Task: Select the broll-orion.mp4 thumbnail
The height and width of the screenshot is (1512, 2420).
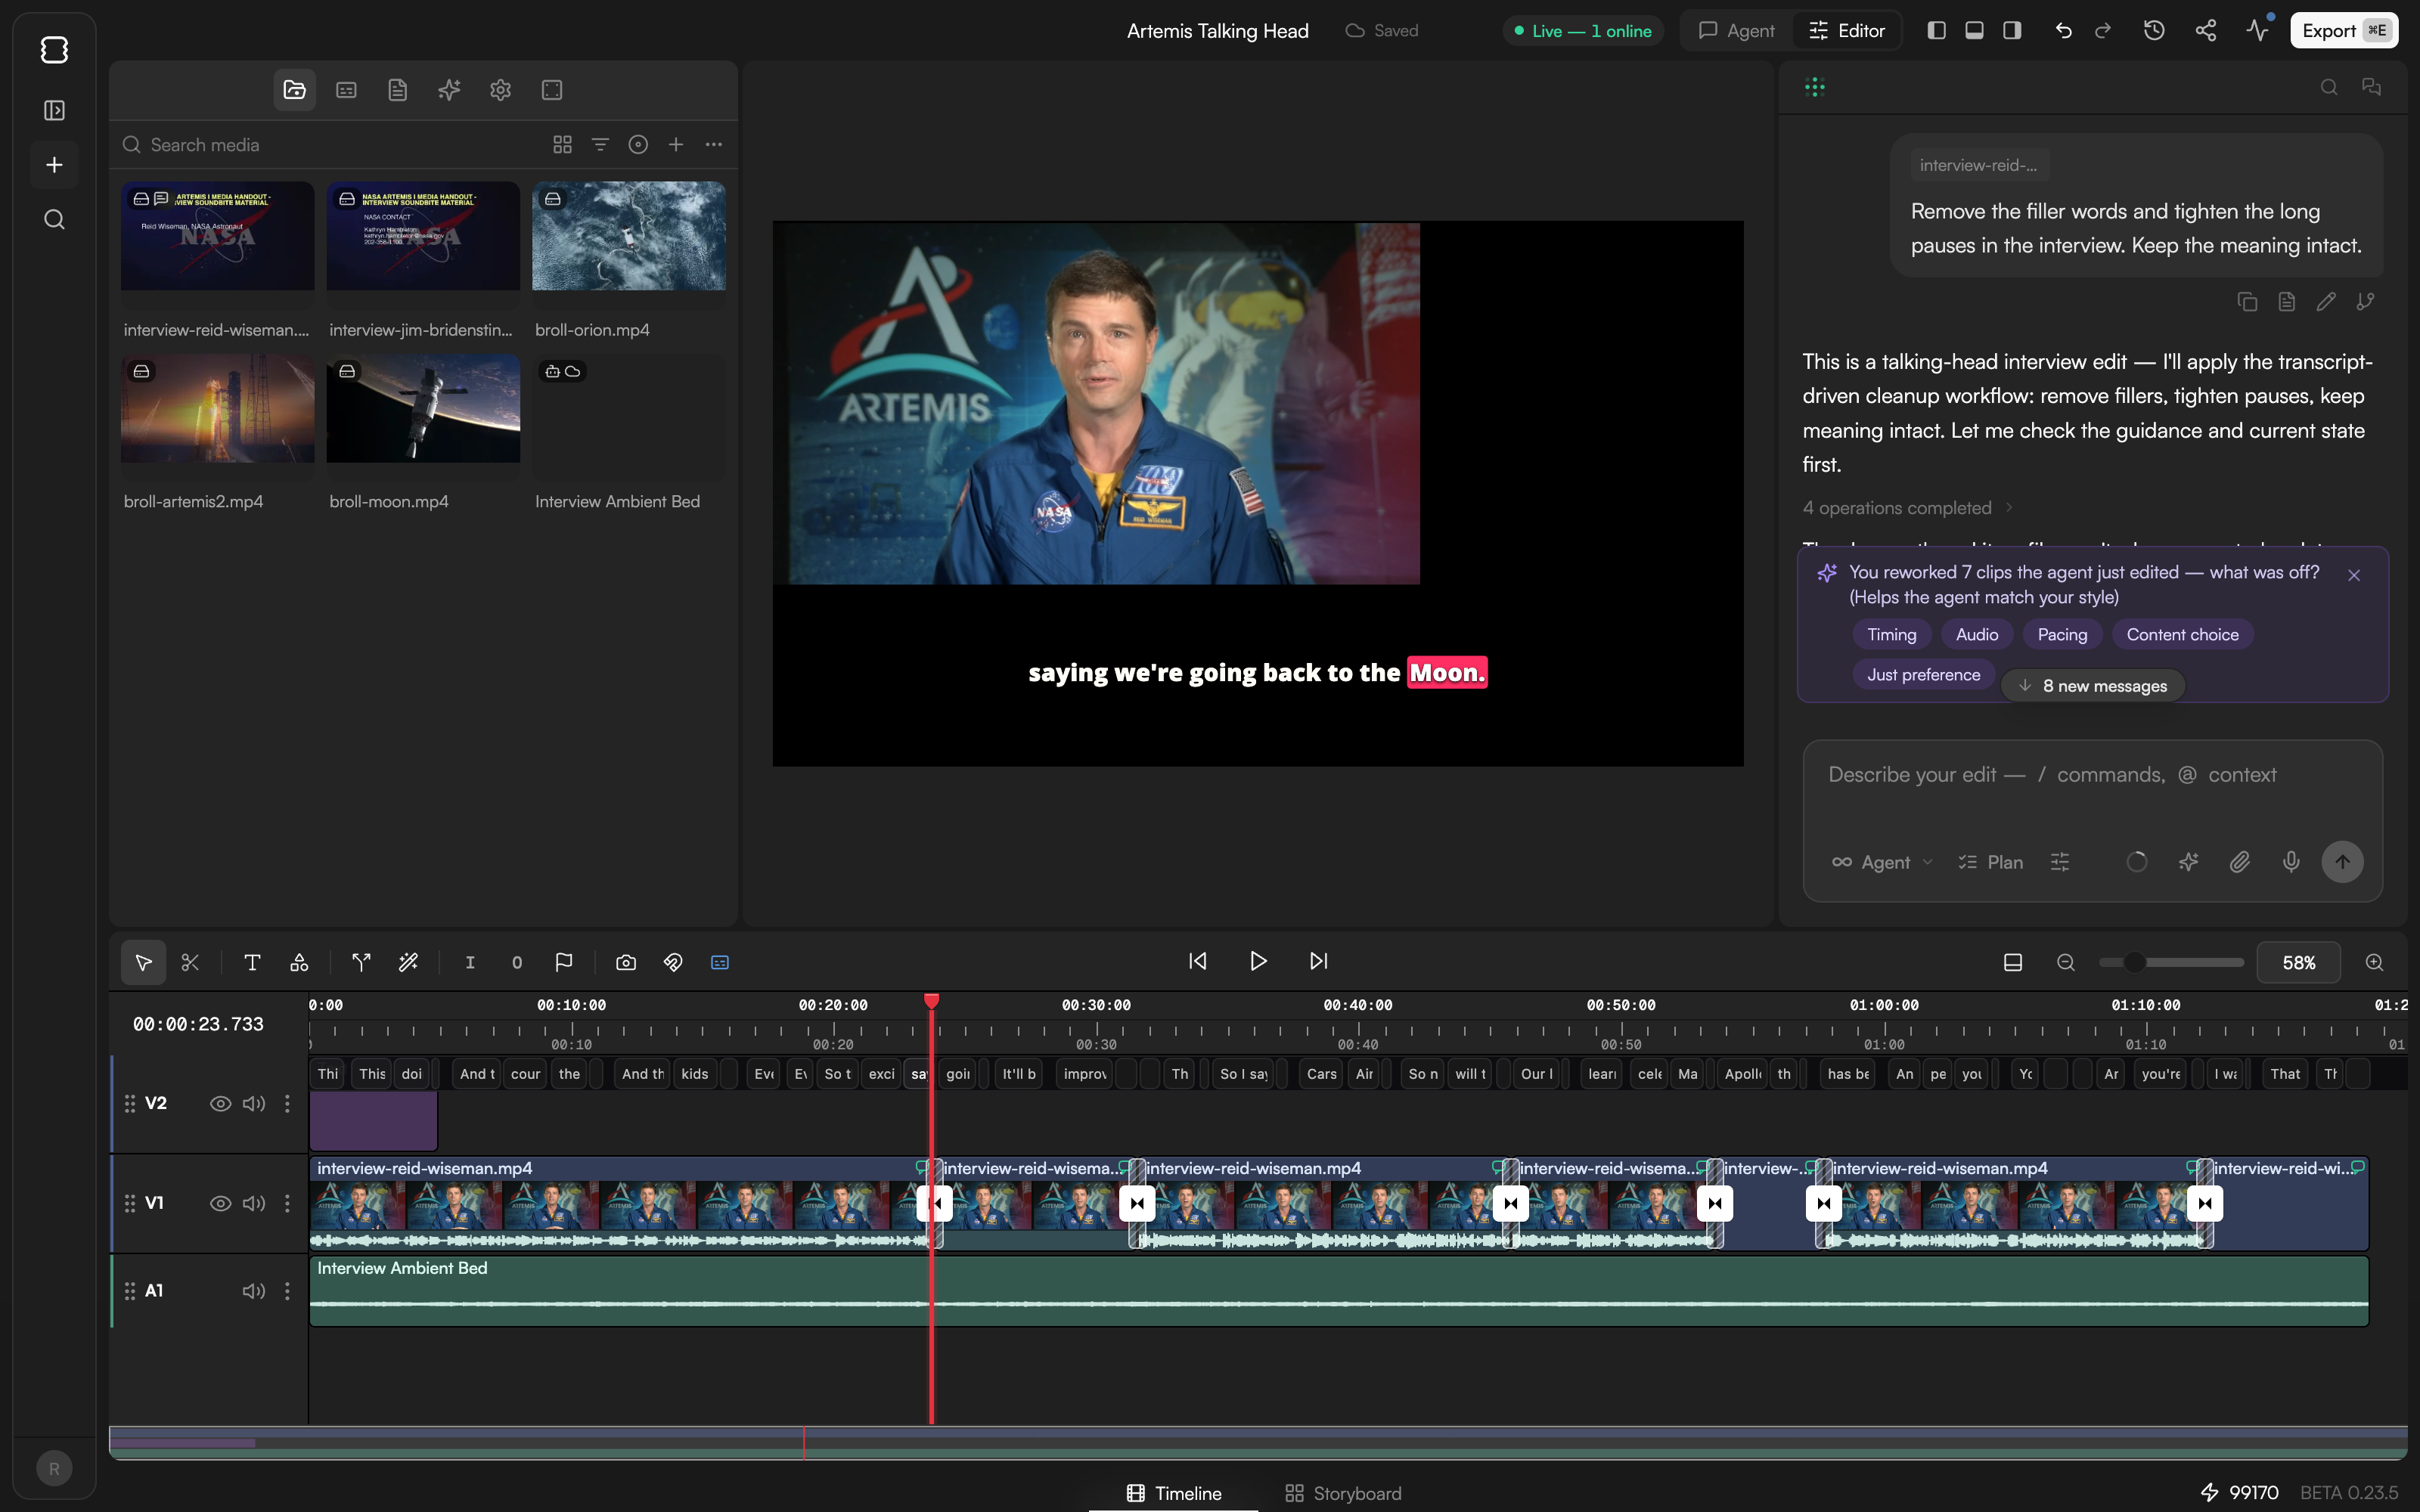Action: pyautogui.click(x=629, y=236)
